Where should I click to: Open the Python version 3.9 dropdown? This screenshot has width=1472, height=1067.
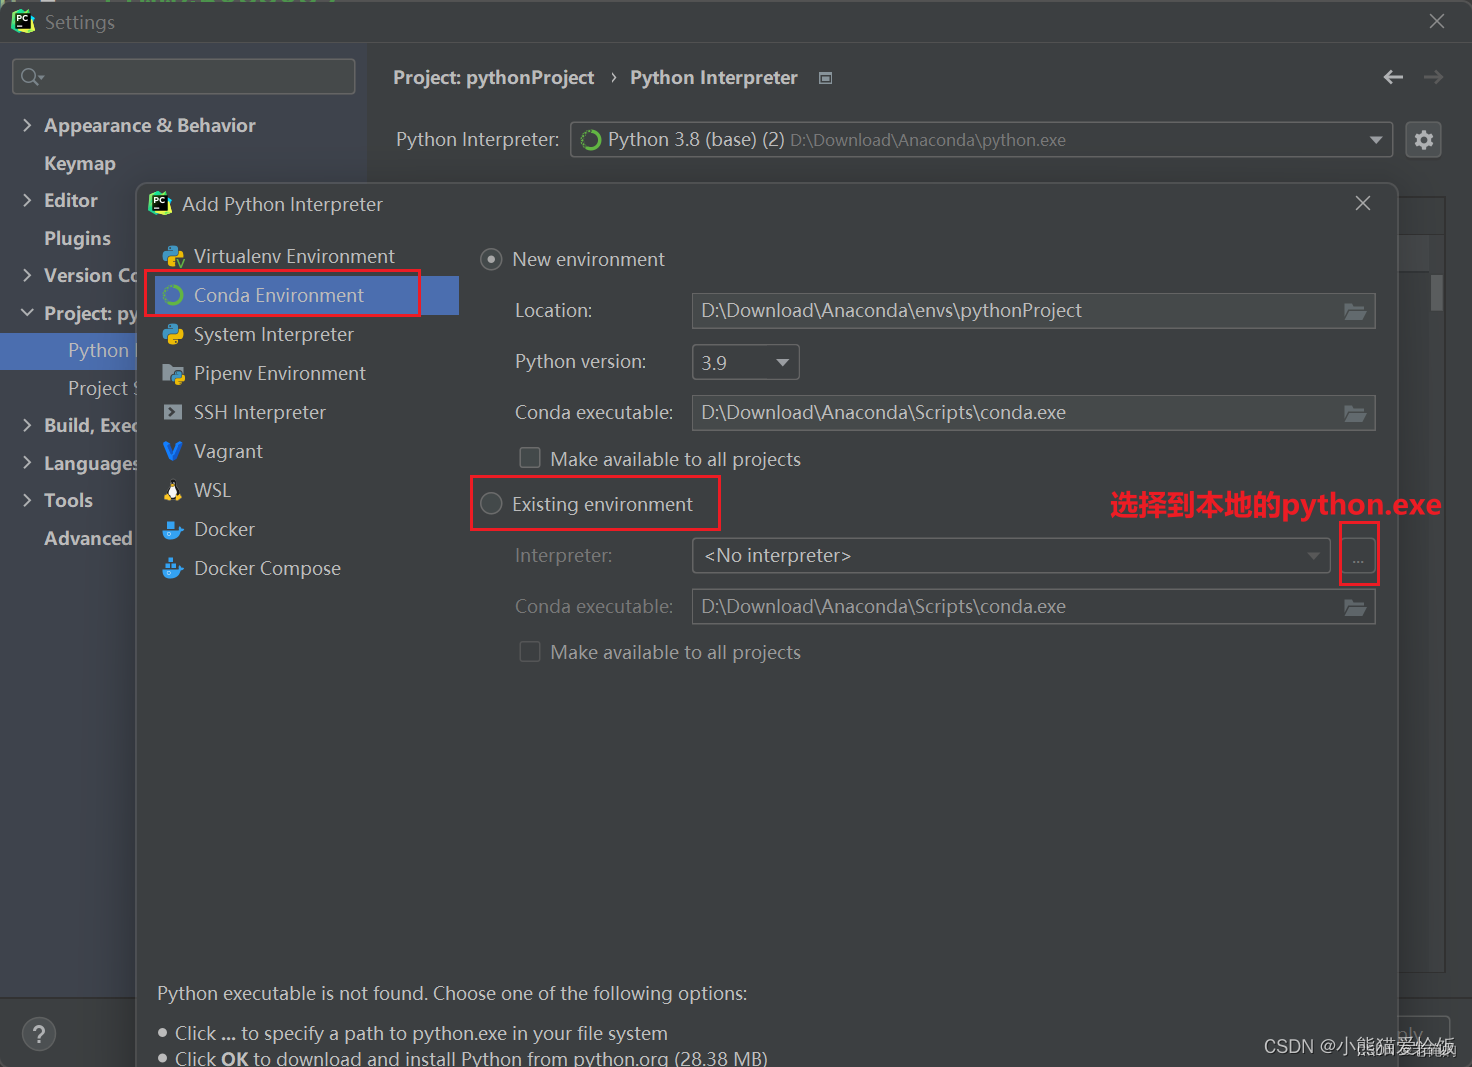[x=745, y=362]
